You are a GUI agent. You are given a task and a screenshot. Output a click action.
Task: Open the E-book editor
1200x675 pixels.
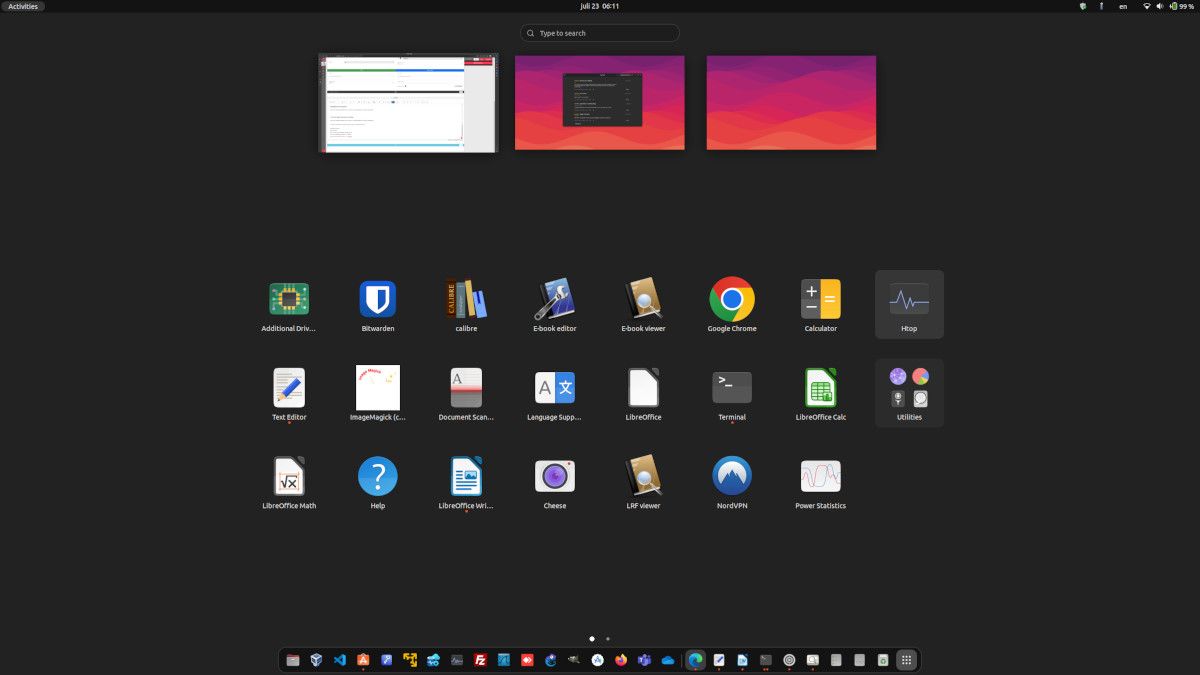pos(554,297)
